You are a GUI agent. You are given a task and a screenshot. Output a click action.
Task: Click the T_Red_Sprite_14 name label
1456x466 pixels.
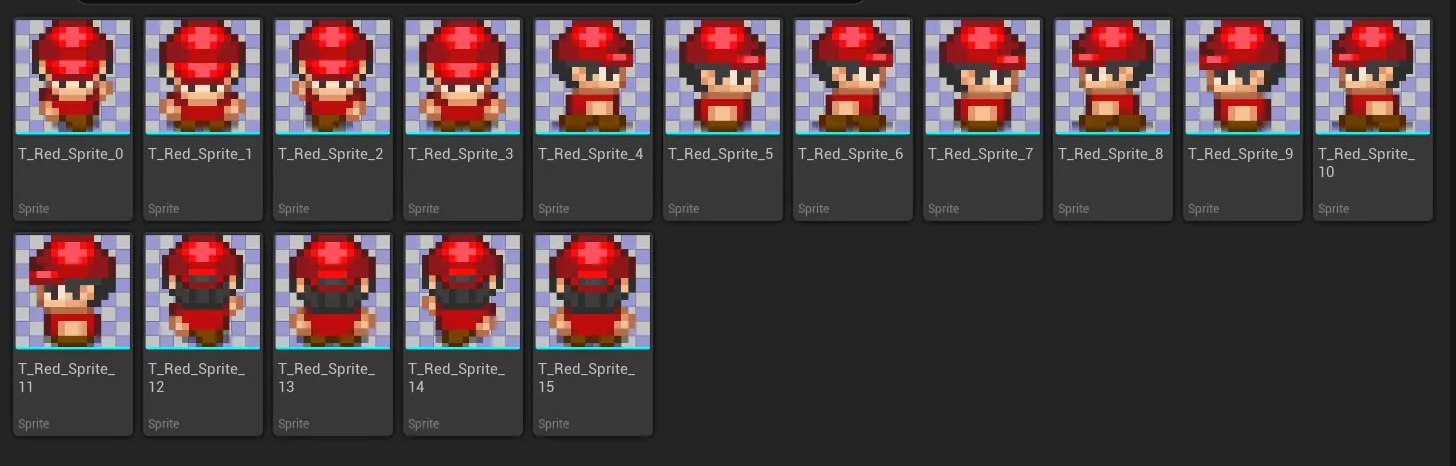click(457, 378)
